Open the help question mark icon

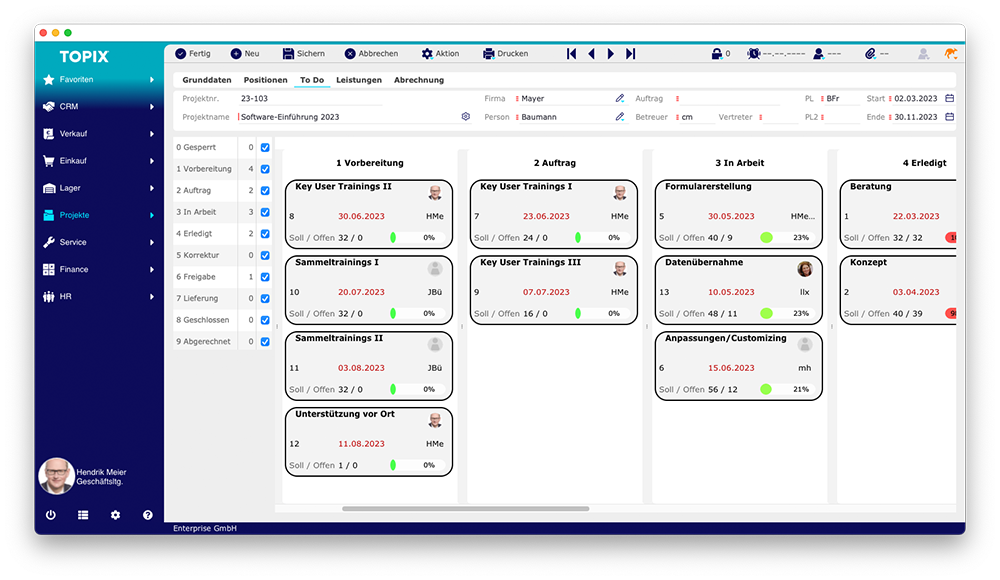pyautogui.click(x=148, y=515)
